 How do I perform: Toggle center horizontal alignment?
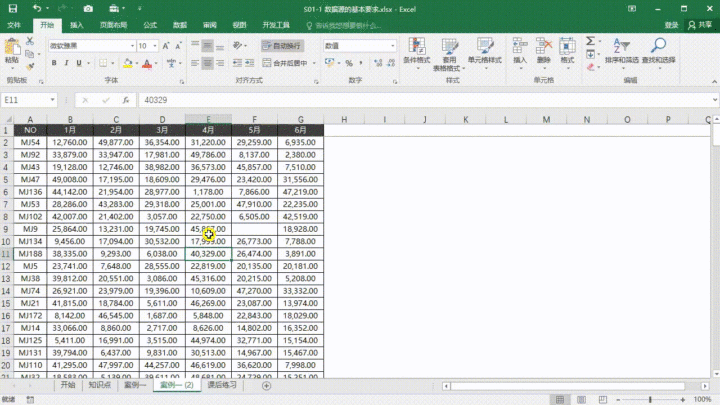click(208, 63)
